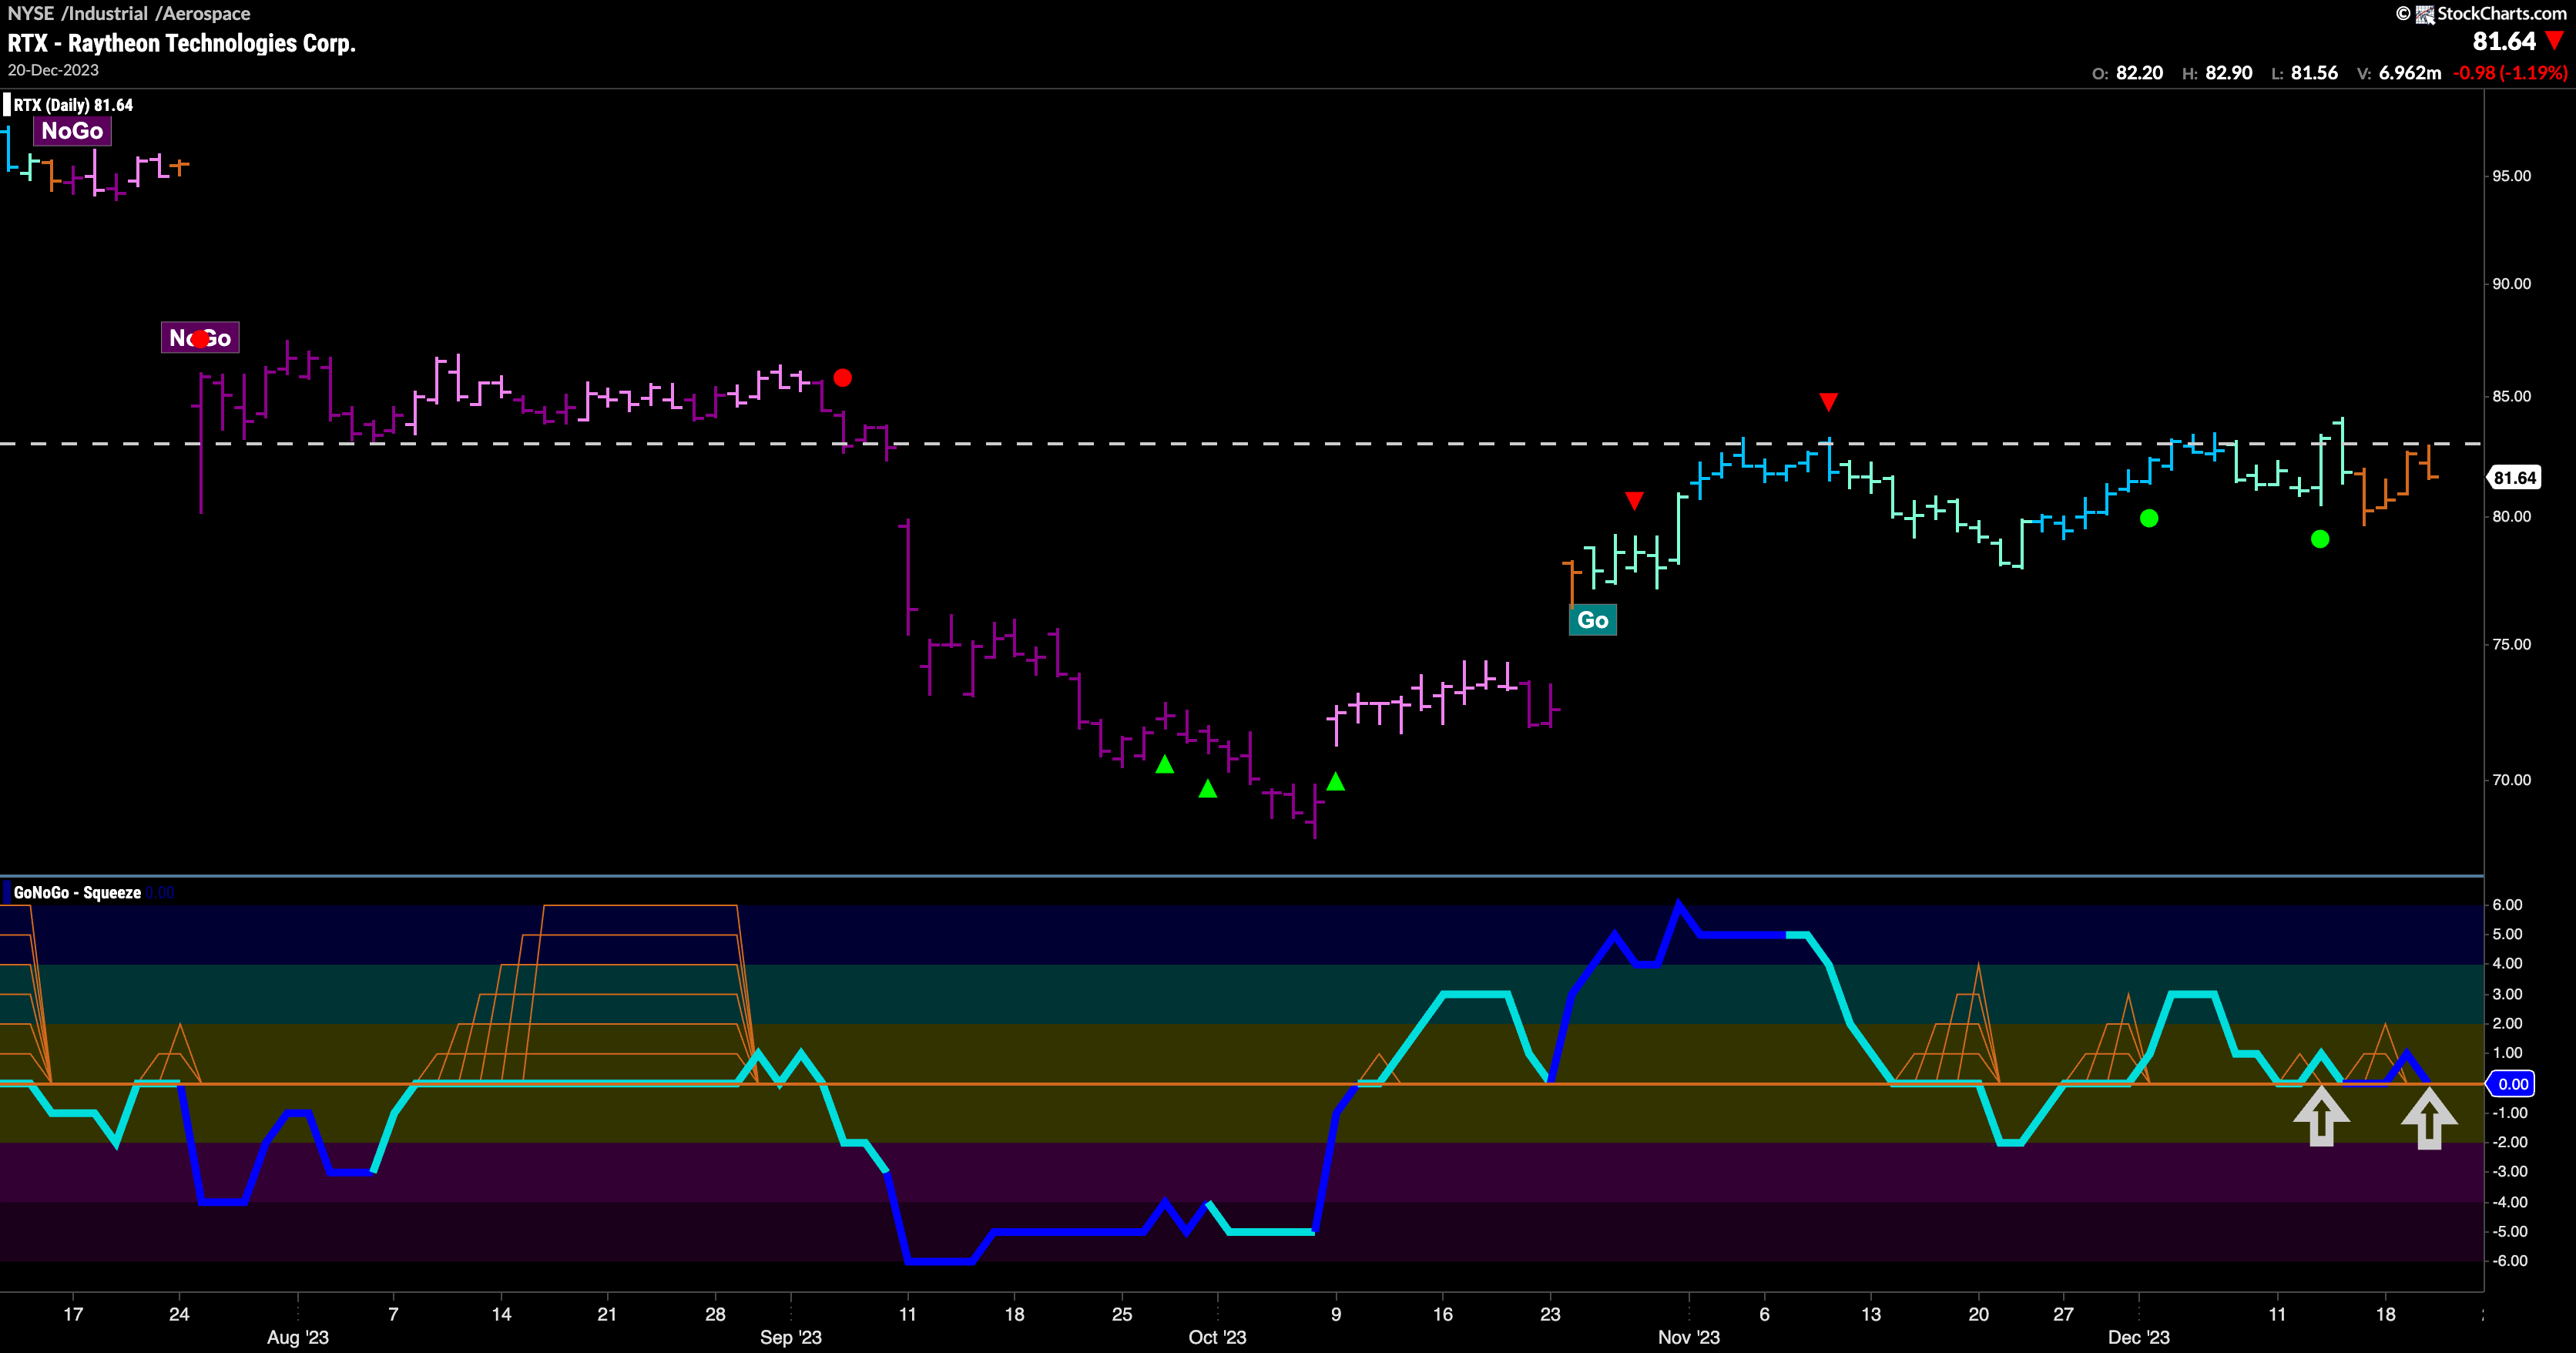Click the 20-Dec-2023 date text
This screenshot has height=1353, width=2576.
coord(53,70)
